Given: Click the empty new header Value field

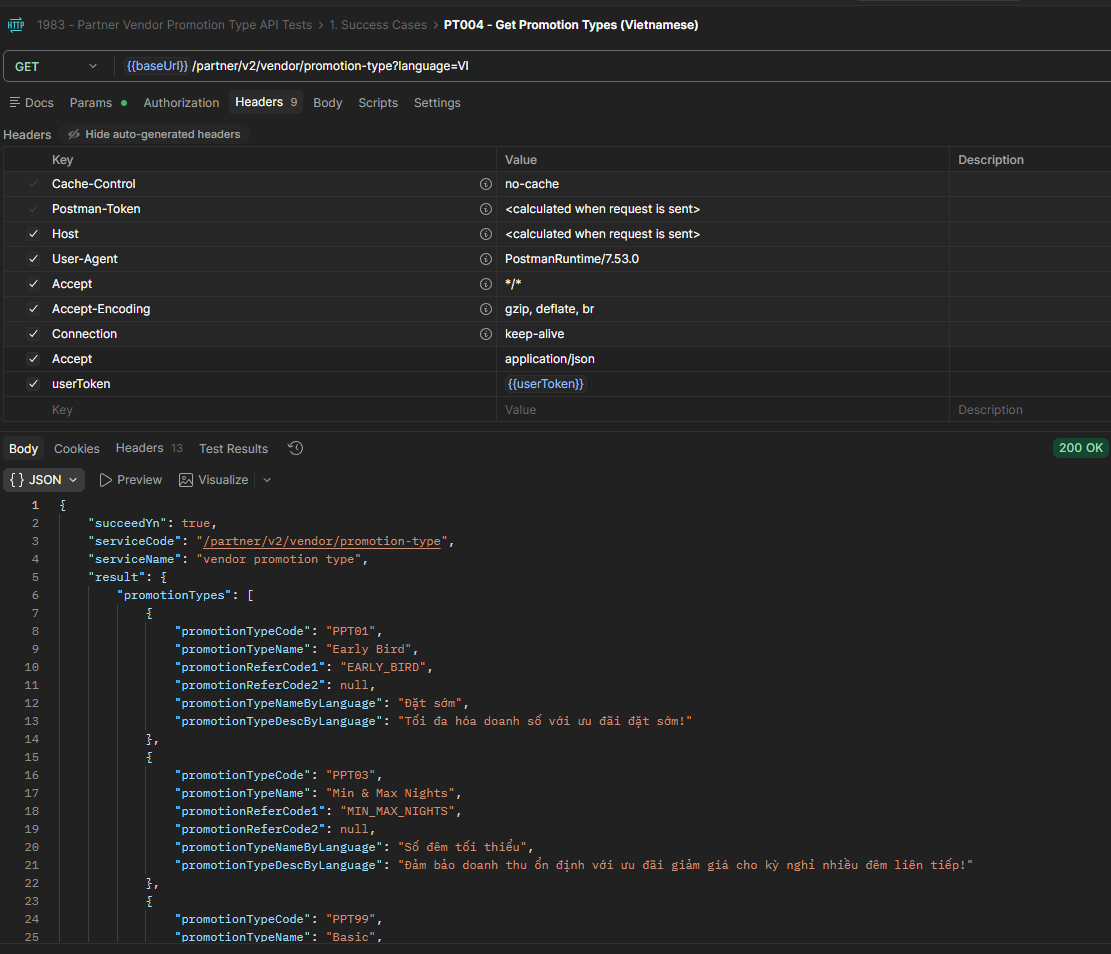Looking at the screenshot, I should point(722,410).
